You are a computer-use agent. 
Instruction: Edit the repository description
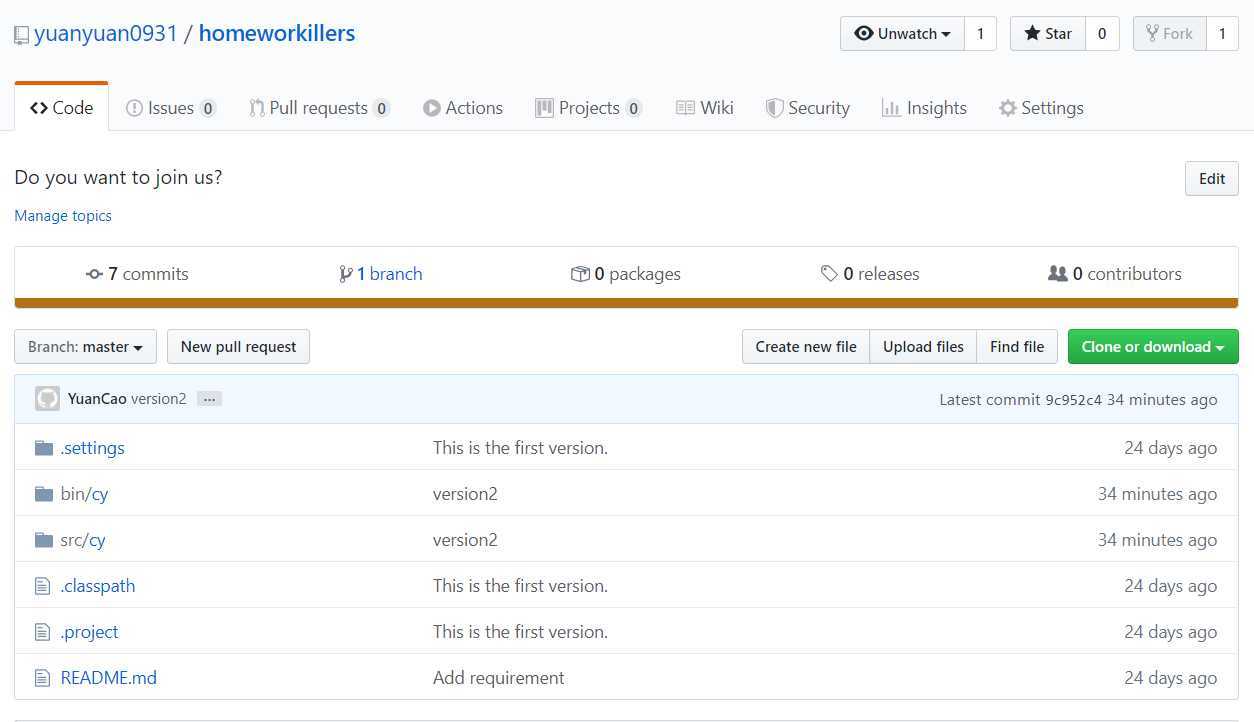(x=1212, y=178)
